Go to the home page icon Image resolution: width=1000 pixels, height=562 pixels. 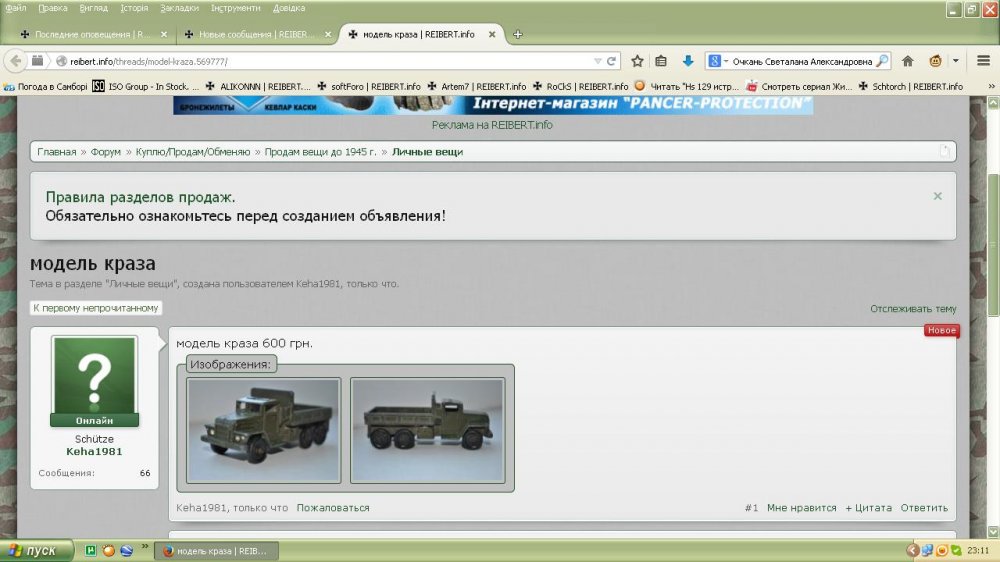point(908,61)
